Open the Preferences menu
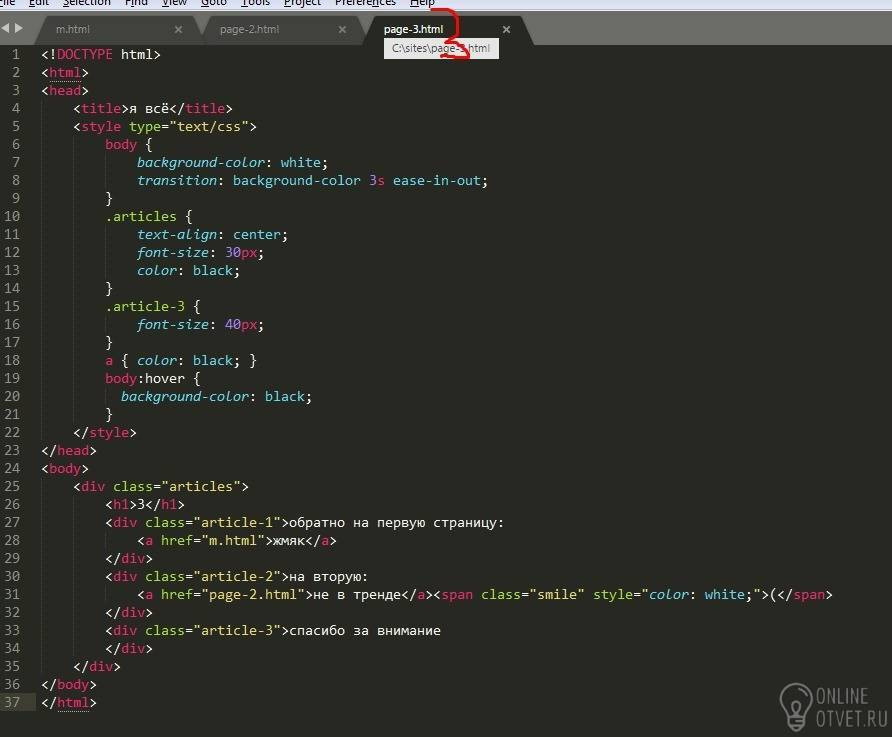Screen dimensions: 892x737 (x=365, y=3)
